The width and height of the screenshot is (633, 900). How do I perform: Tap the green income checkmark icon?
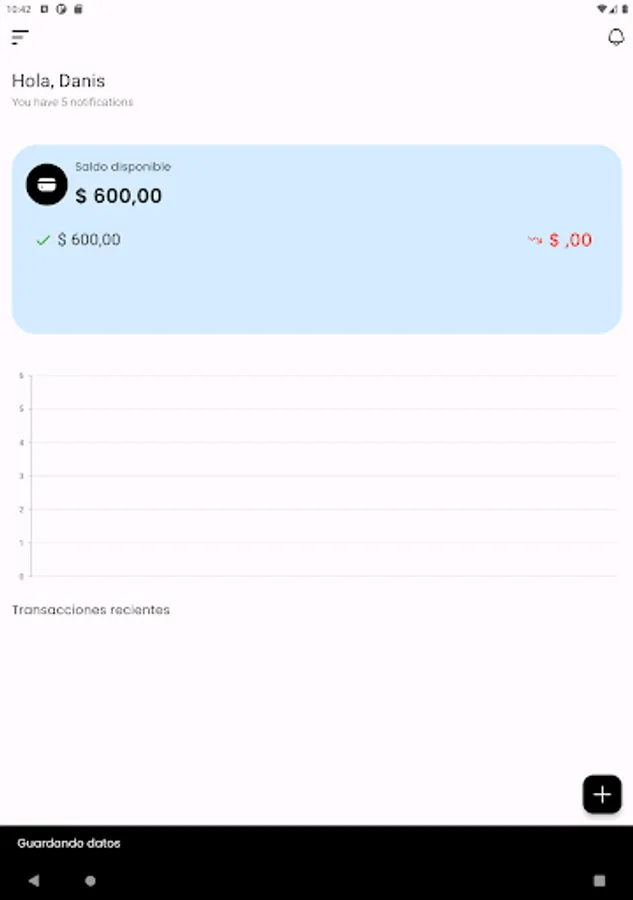coord(43,240)
